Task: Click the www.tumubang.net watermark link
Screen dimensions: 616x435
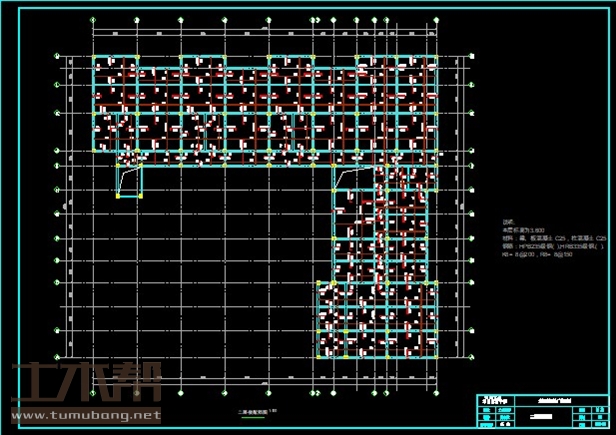Action: (x=85, y=414)
